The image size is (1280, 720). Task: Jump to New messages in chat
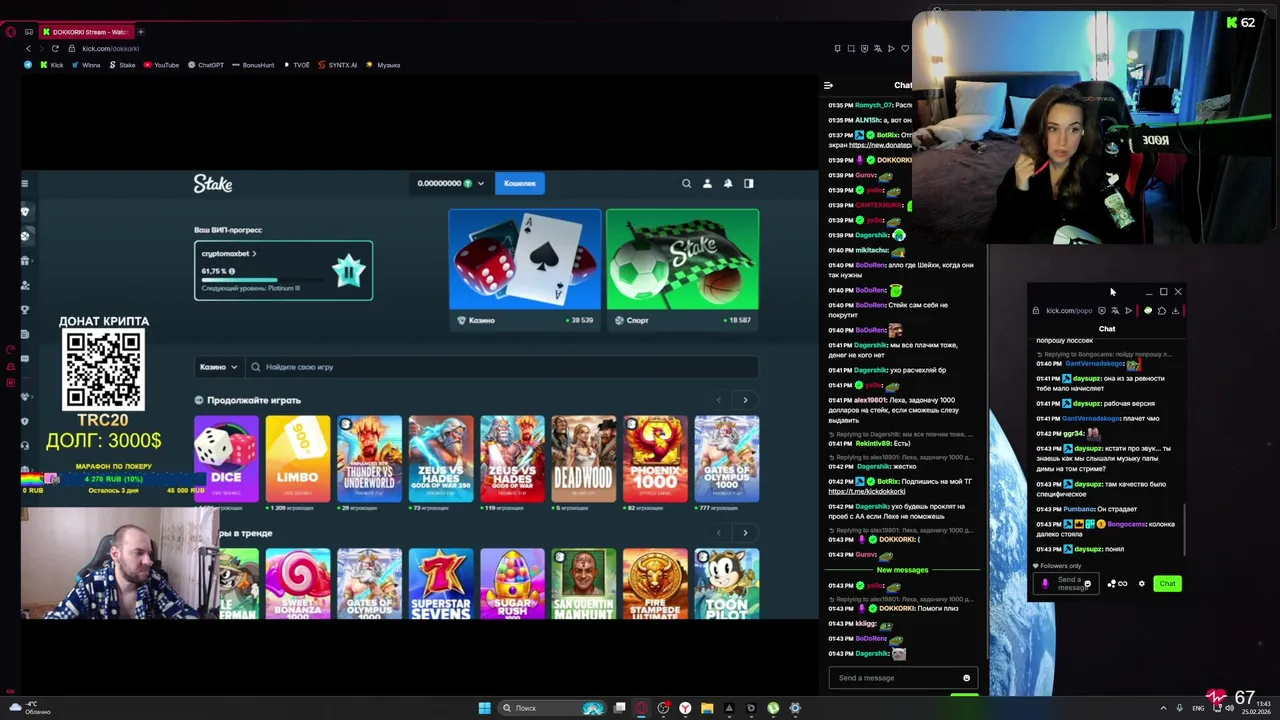tap(902, 570)
